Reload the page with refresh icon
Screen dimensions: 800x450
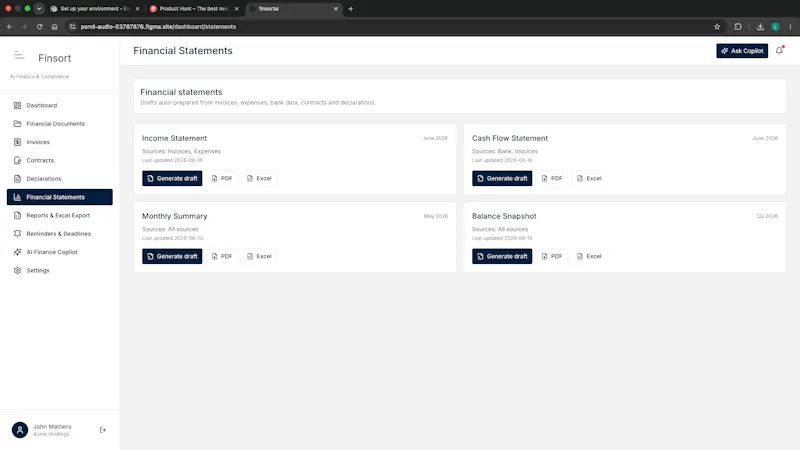(39, 27)
